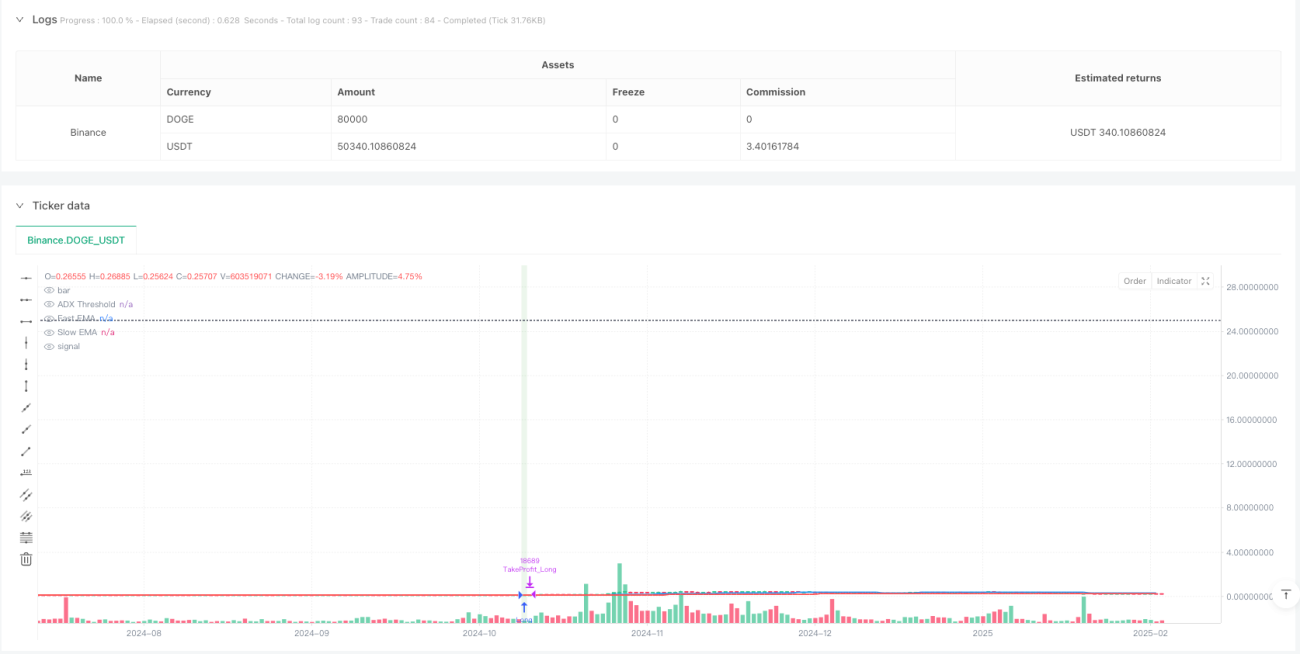
Task: Click the Logs section title
Action: 44,19
